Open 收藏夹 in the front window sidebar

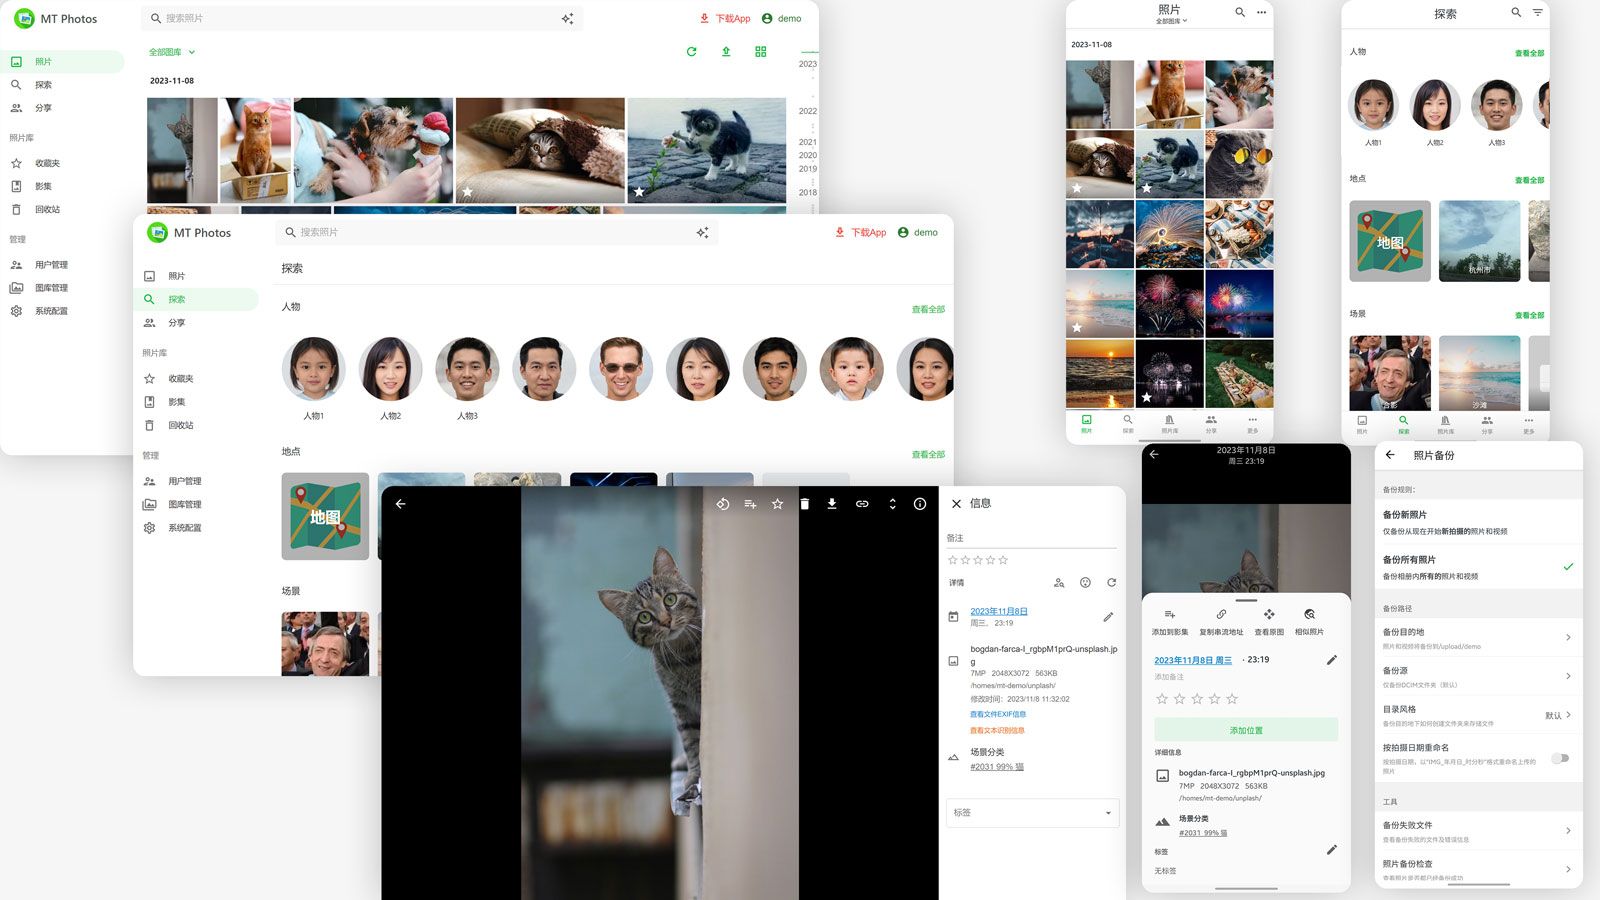pos(181,379)
